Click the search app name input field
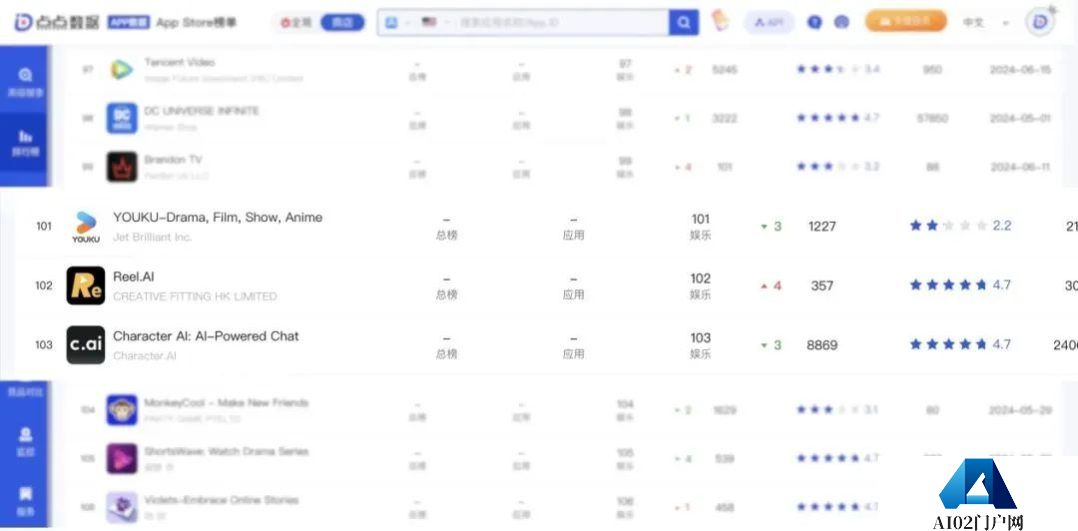Screen dimensions: 1078x531 [561, 23]
